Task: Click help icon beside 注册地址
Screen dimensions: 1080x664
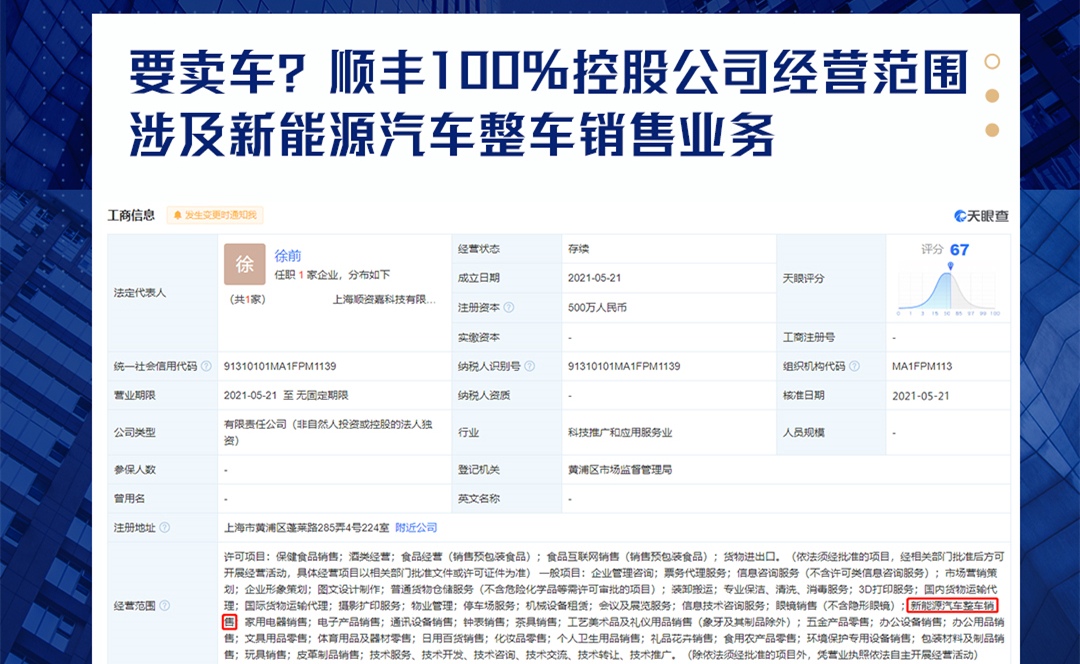Action: [x=165, y=528]
